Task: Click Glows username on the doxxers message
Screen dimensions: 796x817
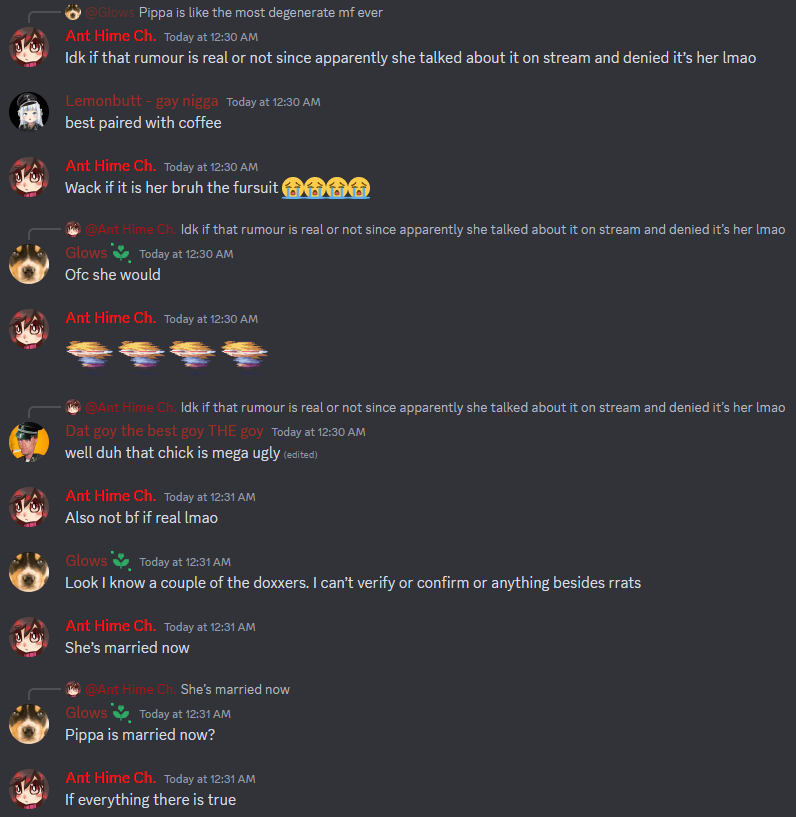Action: (86, 561)
